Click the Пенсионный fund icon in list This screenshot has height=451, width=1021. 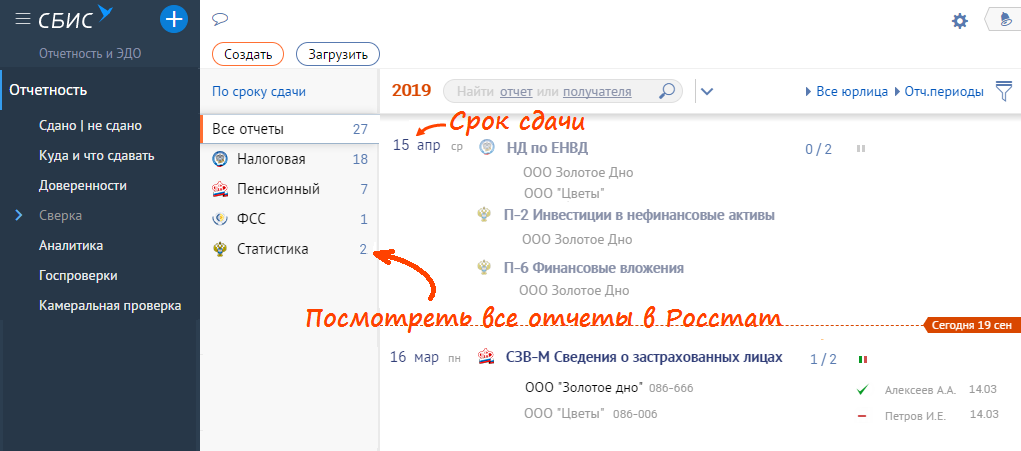click(220, 189)
